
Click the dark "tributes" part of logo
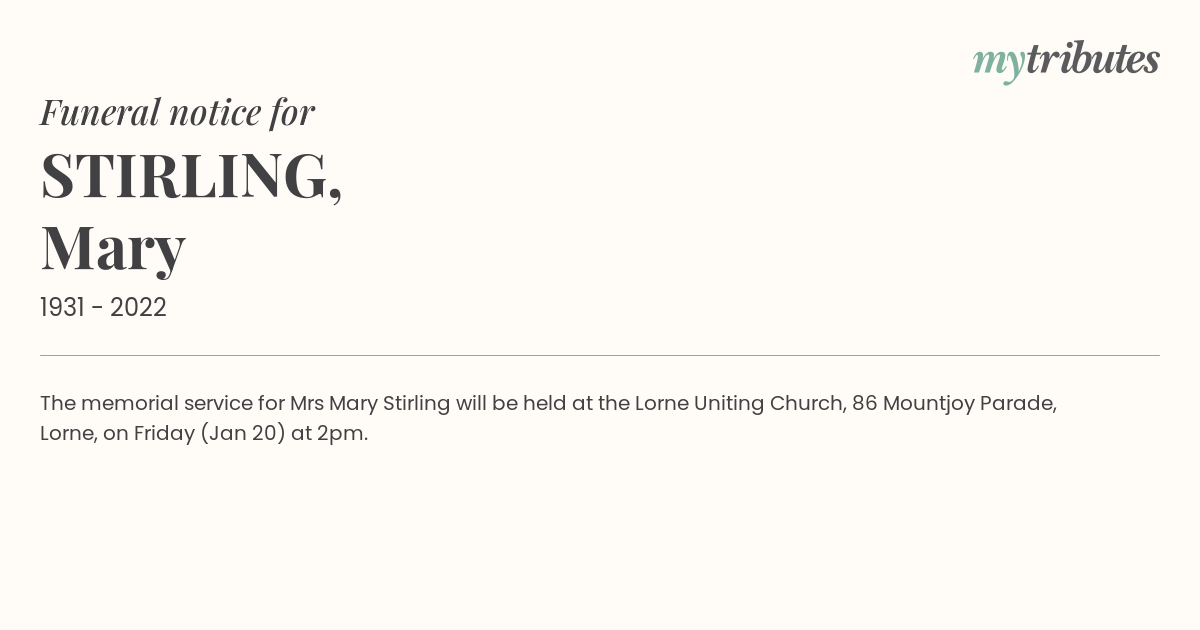(x=1093, y=58)
